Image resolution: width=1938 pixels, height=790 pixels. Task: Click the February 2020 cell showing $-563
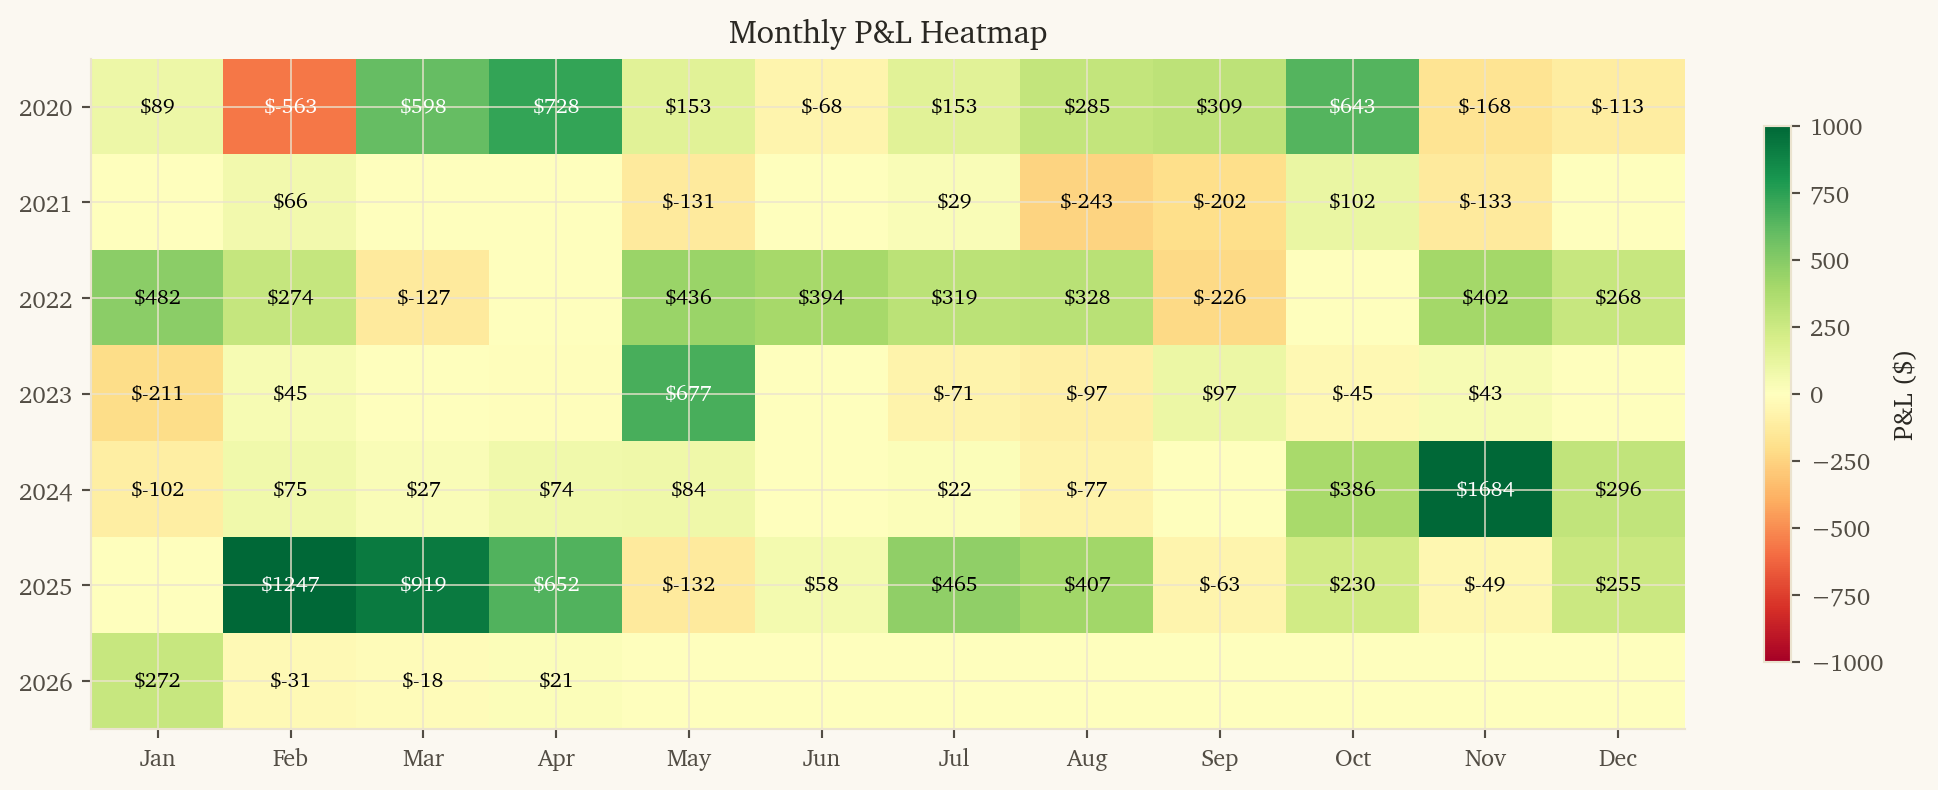pyautogui.click(x=290, y=106)
